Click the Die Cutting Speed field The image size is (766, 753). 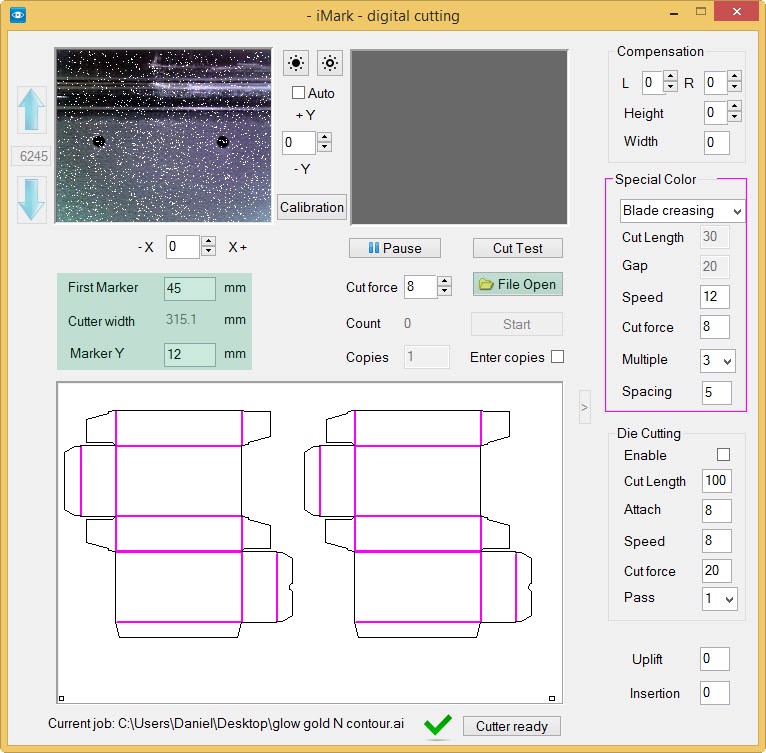(x=717, y=541)
